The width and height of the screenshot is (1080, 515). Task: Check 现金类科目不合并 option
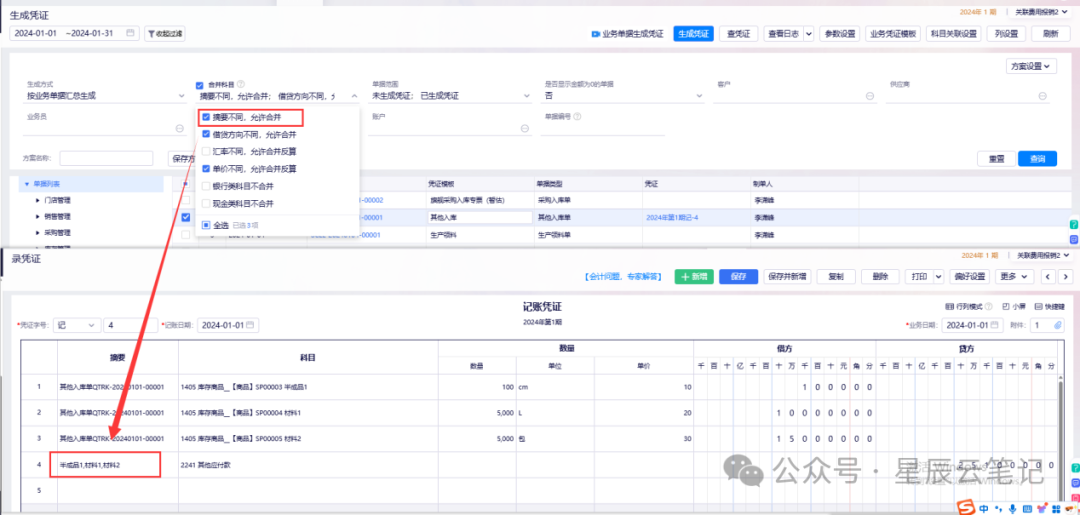coord(206,203)
